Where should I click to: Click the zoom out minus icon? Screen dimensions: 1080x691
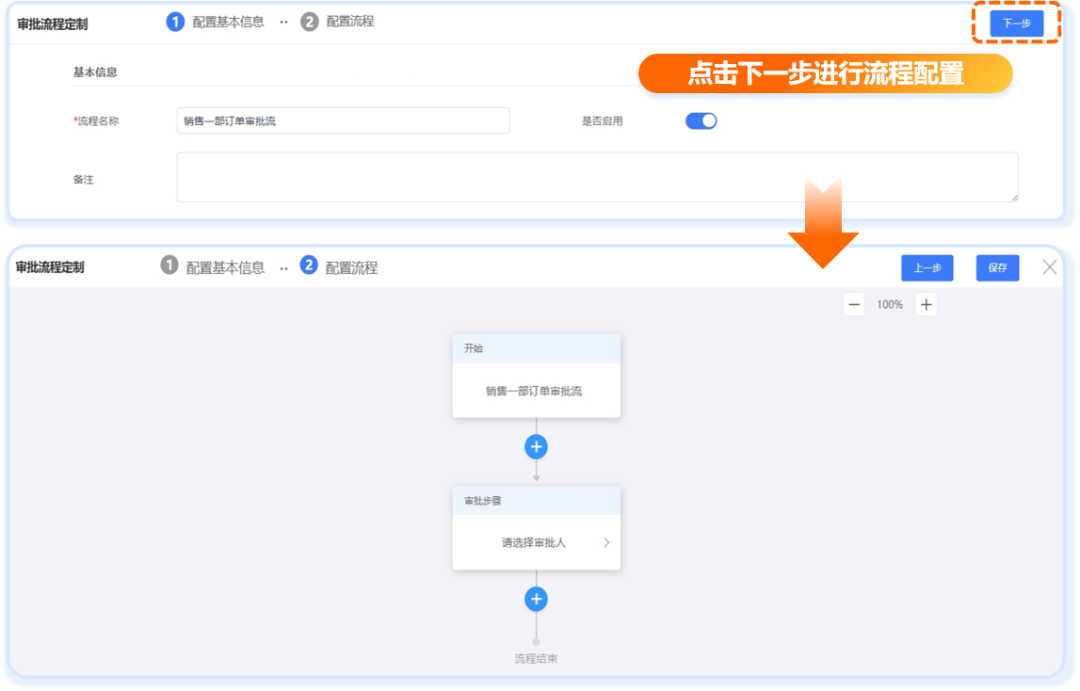click(853, 303)
